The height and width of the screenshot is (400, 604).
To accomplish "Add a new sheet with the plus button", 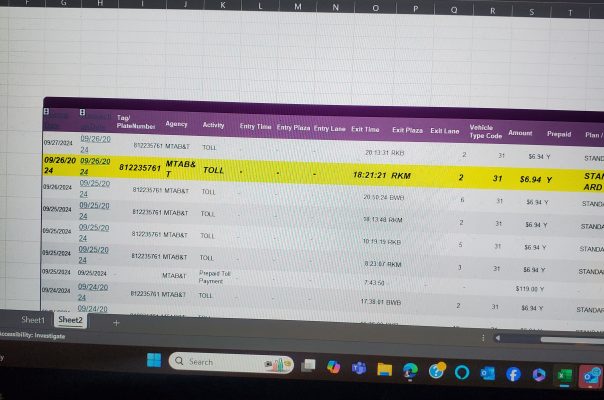I will click(116, 323).
